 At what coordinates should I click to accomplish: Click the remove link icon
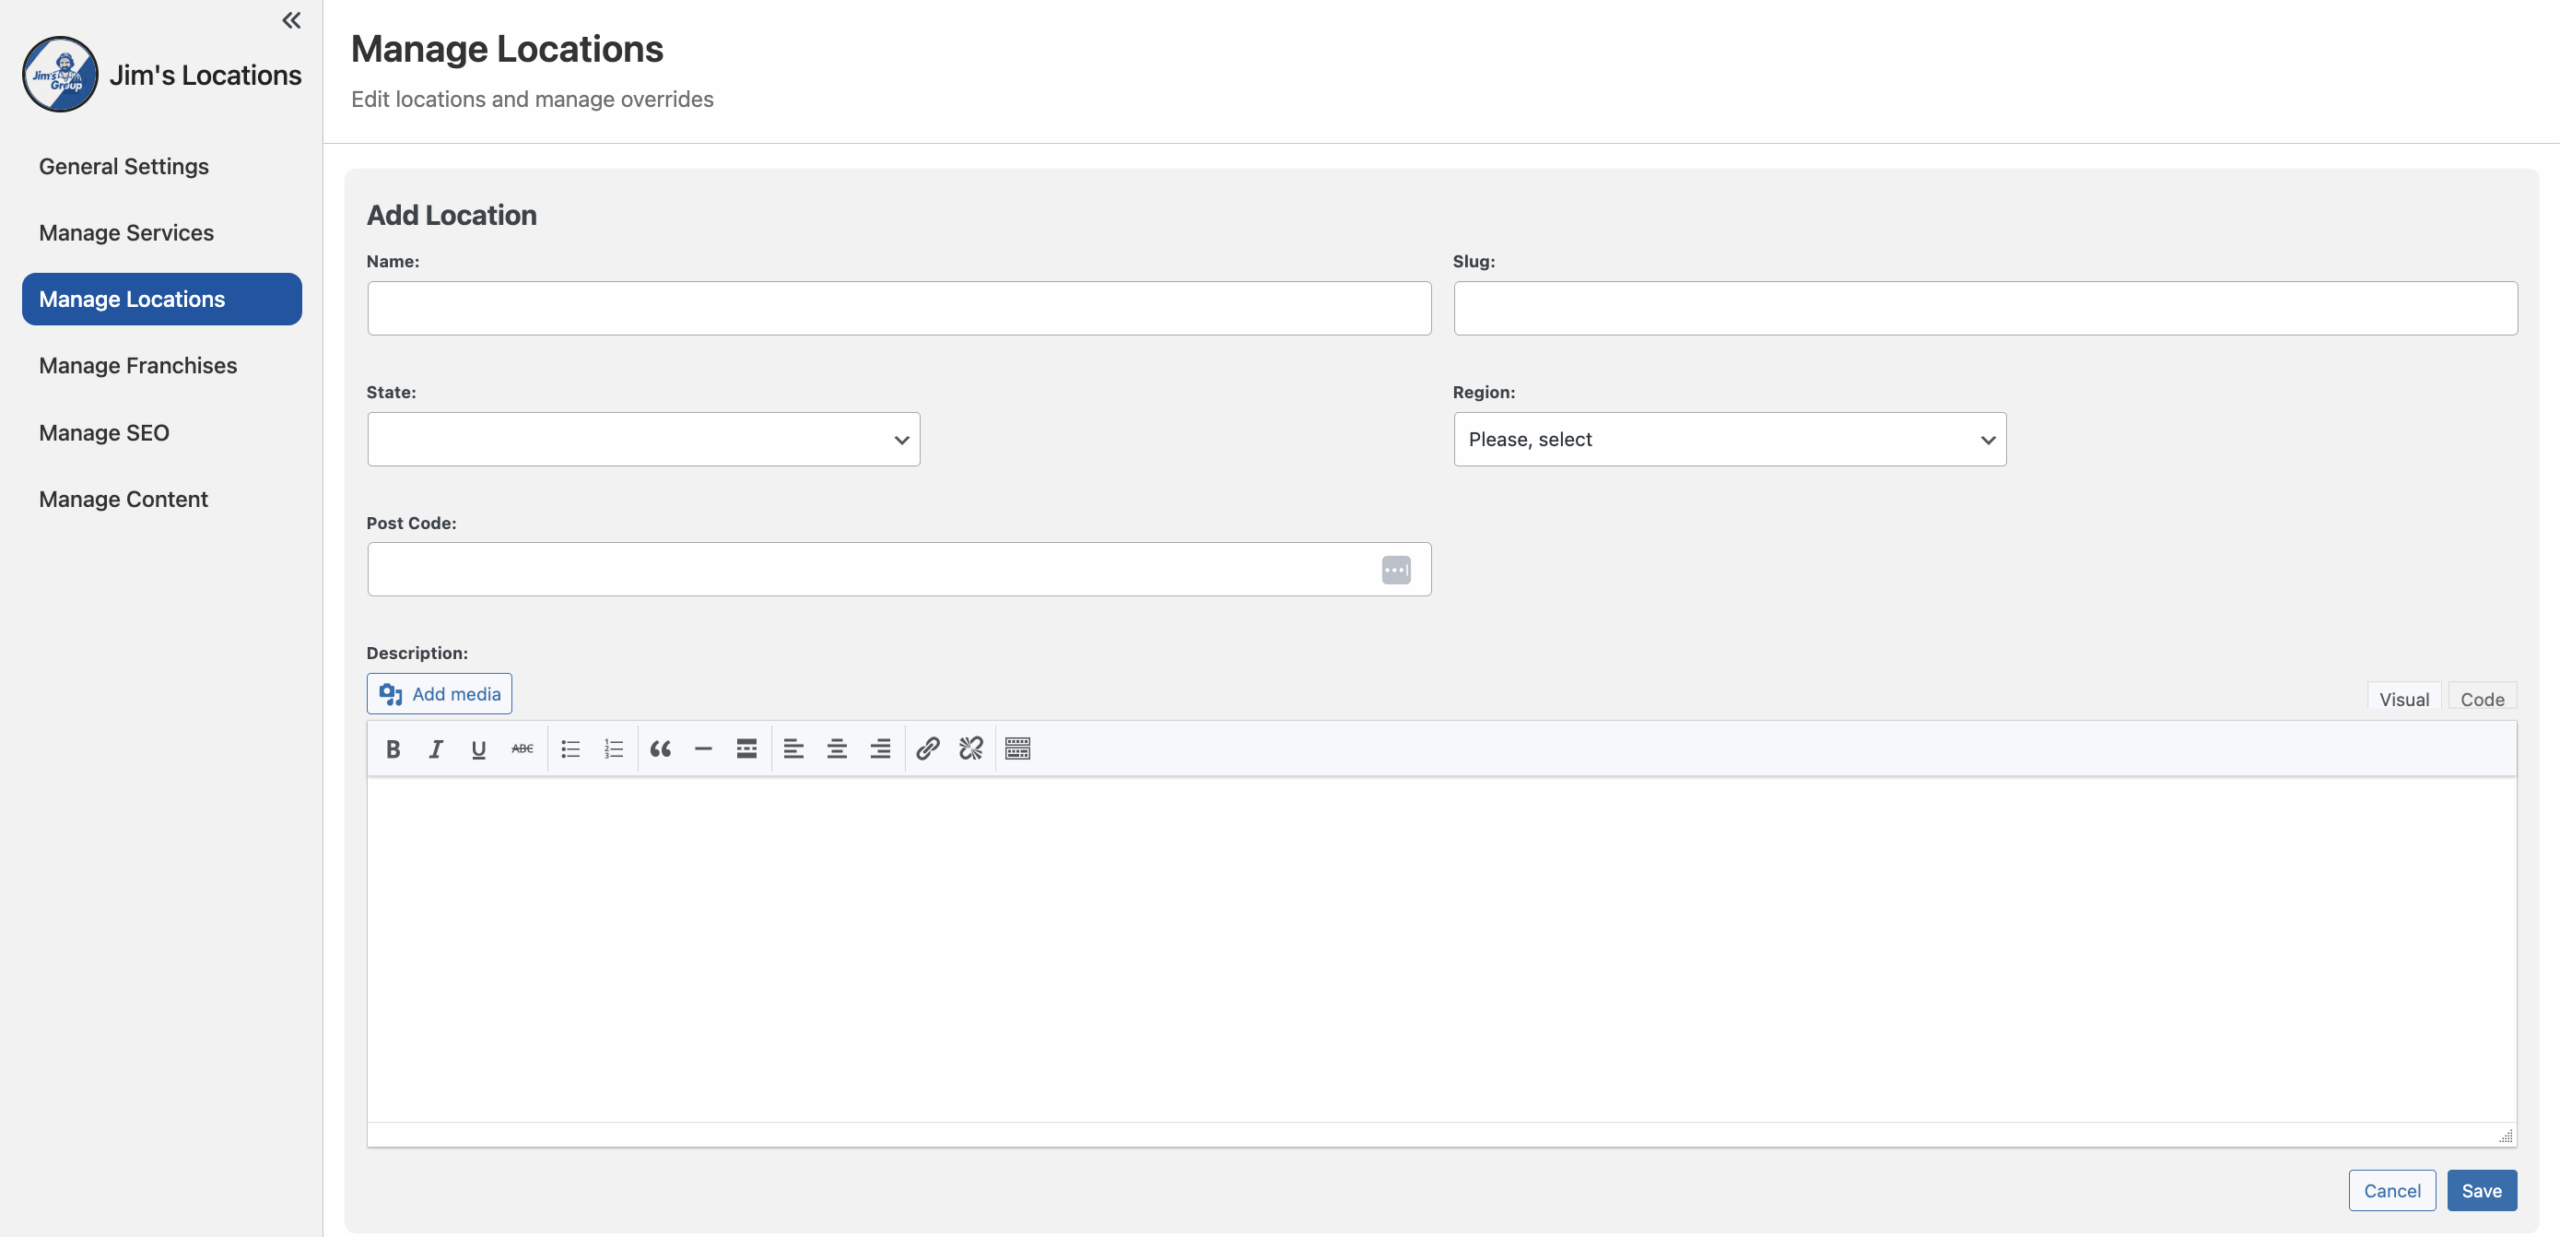click(x=970, y=749)
